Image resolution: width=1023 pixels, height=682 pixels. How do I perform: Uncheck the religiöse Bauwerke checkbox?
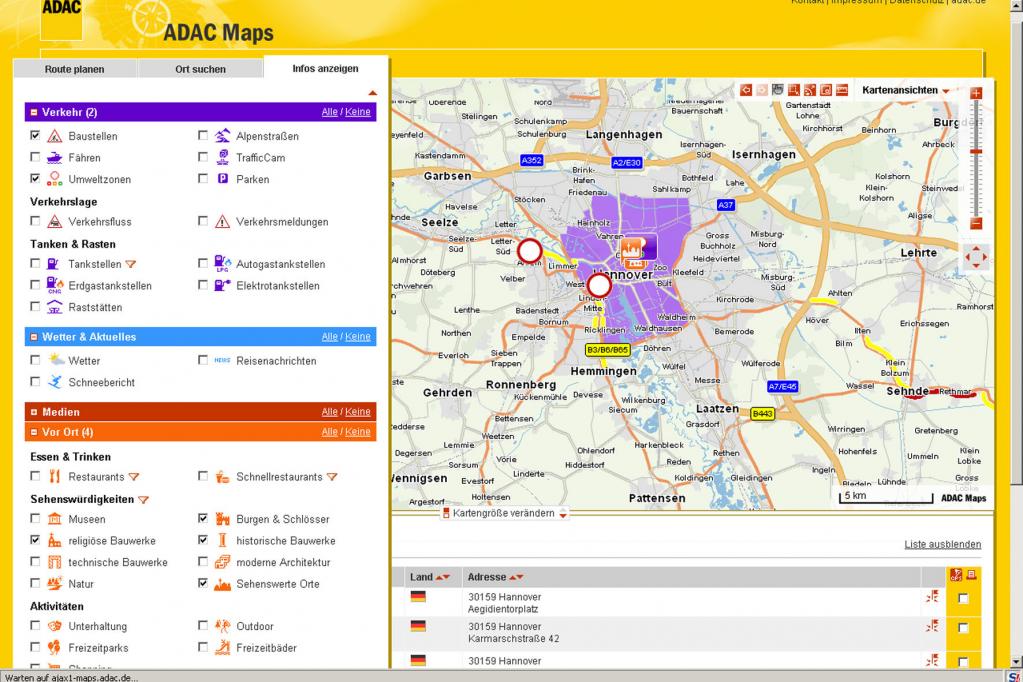pos(35,540)
